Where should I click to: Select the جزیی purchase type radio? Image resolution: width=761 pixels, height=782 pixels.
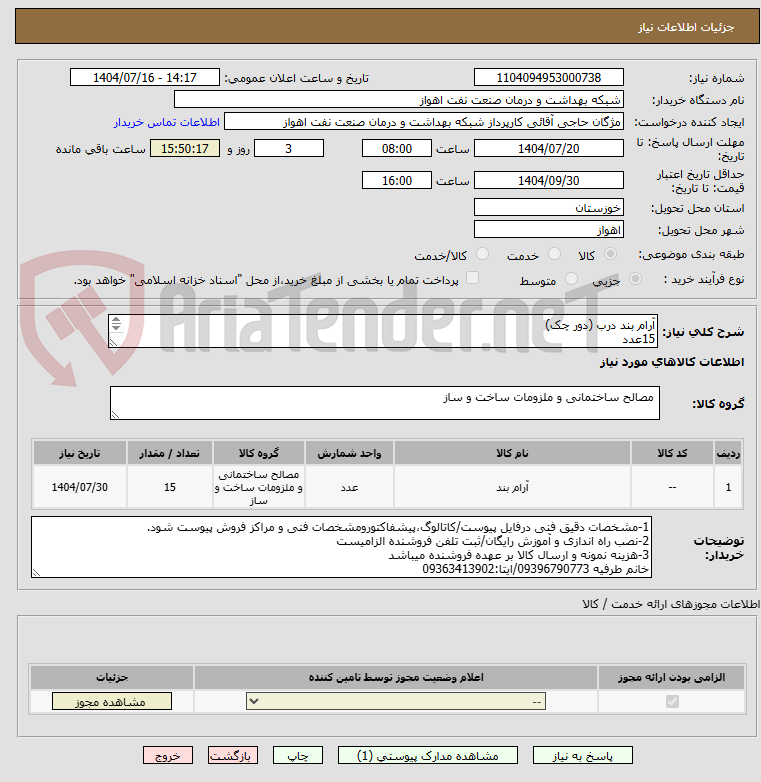pos(635,279)
